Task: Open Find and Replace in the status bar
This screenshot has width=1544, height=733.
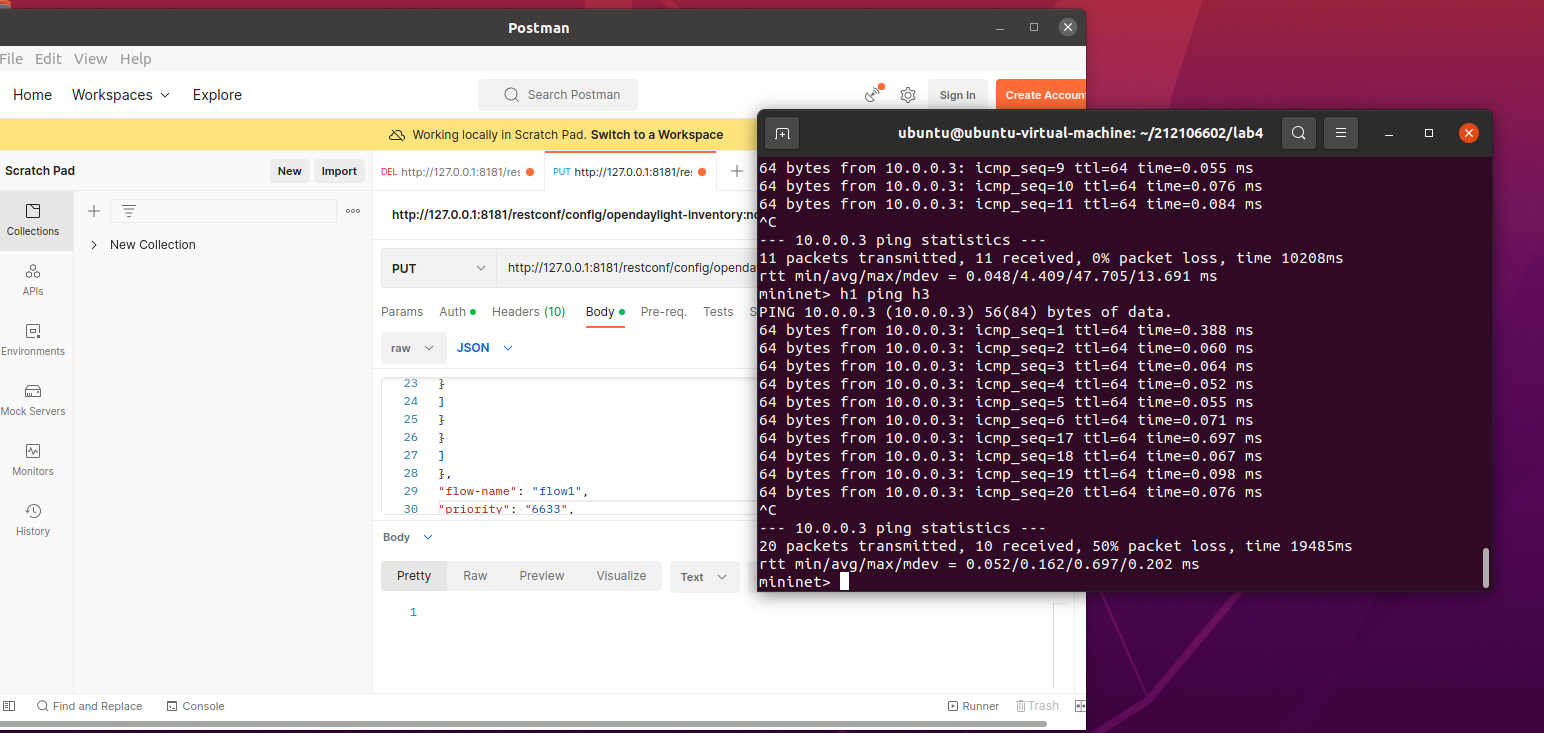Action: tap(90, 706)
